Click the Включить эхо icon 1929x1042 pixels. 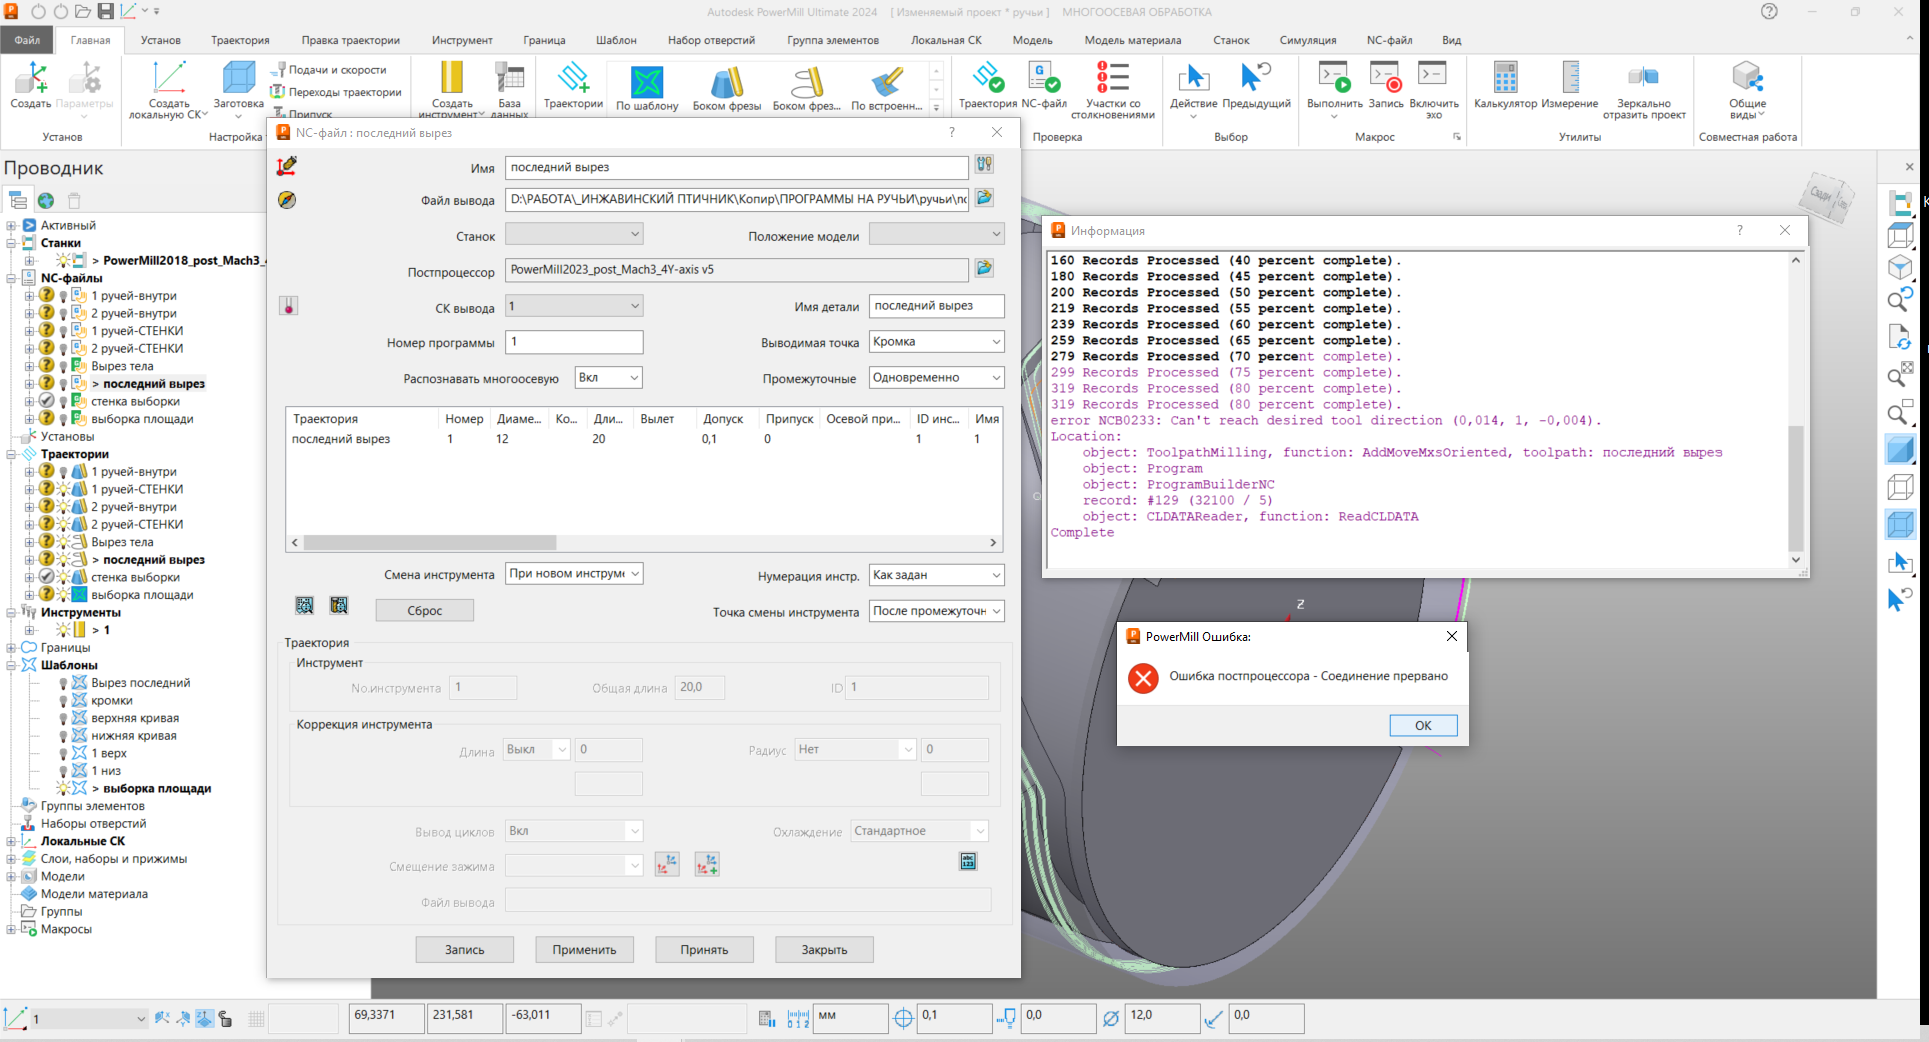(1433, 75)
